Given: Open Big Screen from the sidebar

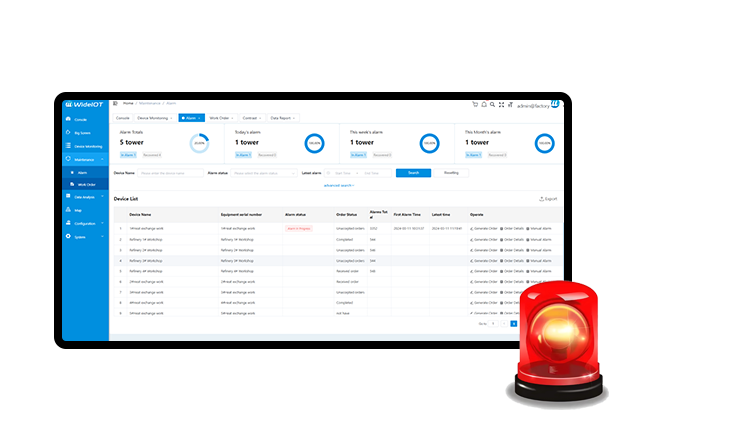Looking at the screenshot, I should [83, 132].
